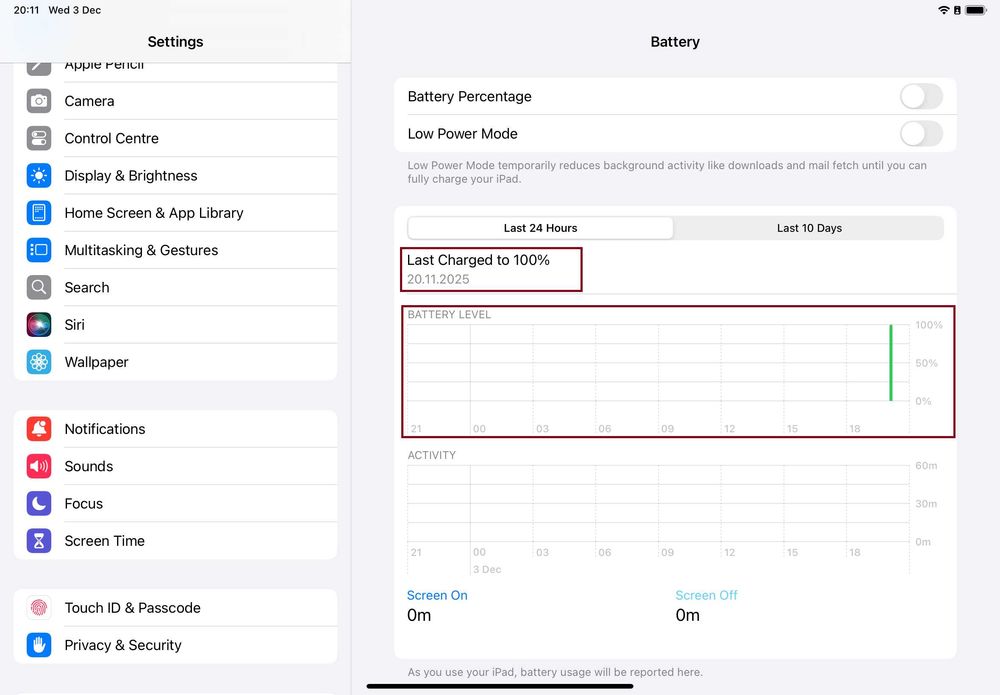1000x695 pixels.
Task: Open Camera settings via its camera icon
Action: pyautogui.click(x=39, y=101)
